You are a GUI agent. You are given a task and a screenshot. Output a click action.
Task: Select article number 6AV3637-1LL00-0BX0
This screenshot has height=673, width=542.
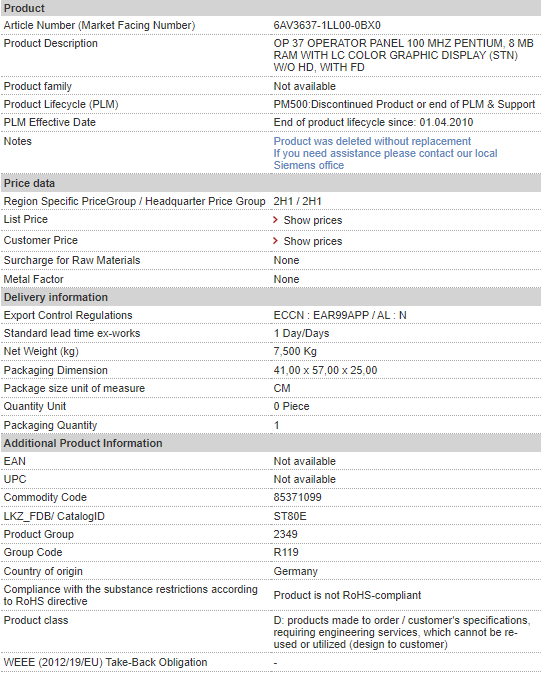[327, 25]
